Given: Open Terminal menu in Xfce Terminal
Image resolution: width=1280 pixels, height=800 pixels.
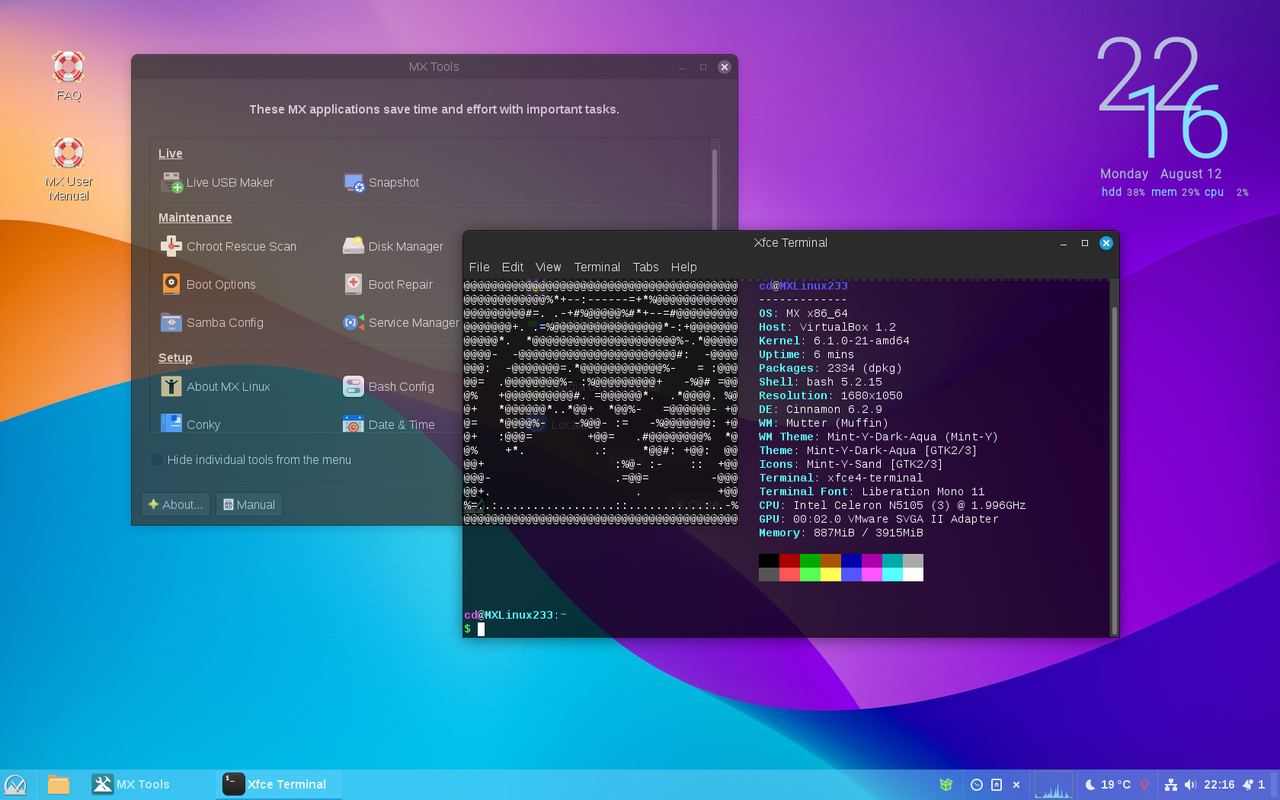Looking at the screenshot, I should pyautogui.click(x=597, y=267).
